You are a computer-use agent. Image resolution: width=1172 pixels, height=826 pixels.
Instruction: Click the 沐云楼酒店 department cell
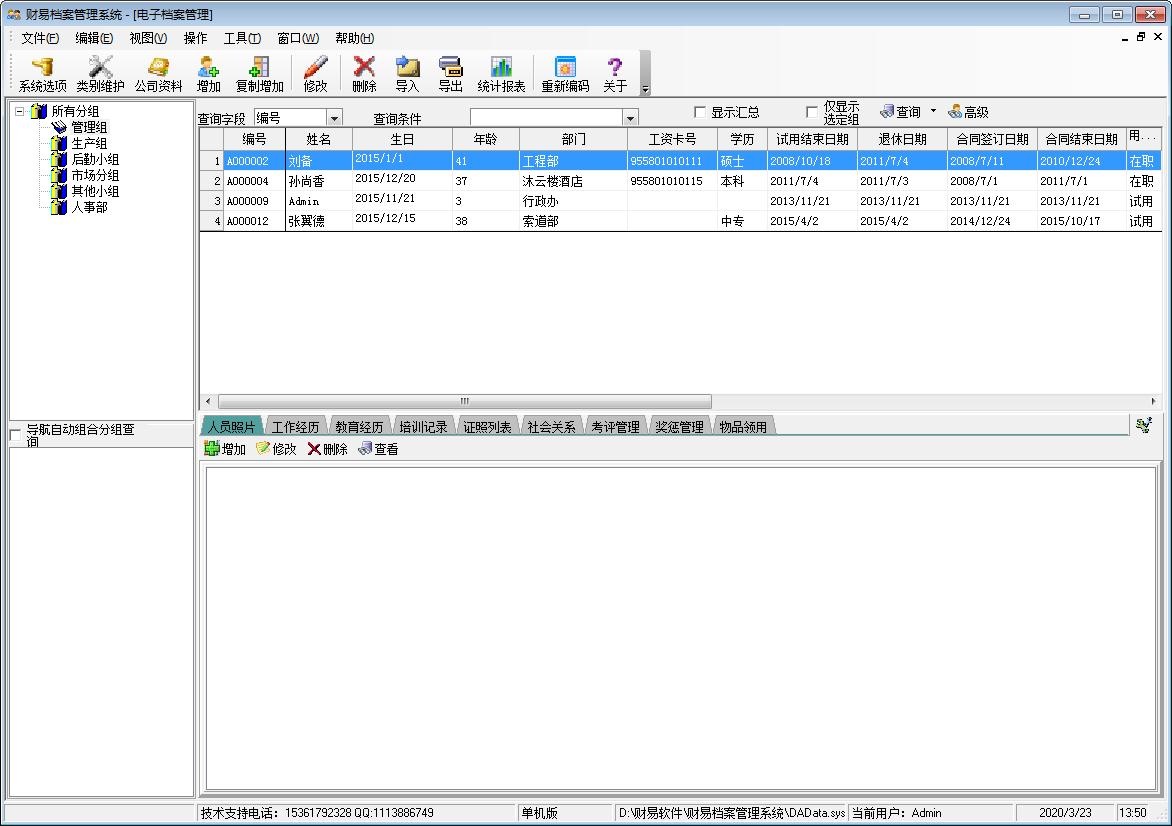573,181
